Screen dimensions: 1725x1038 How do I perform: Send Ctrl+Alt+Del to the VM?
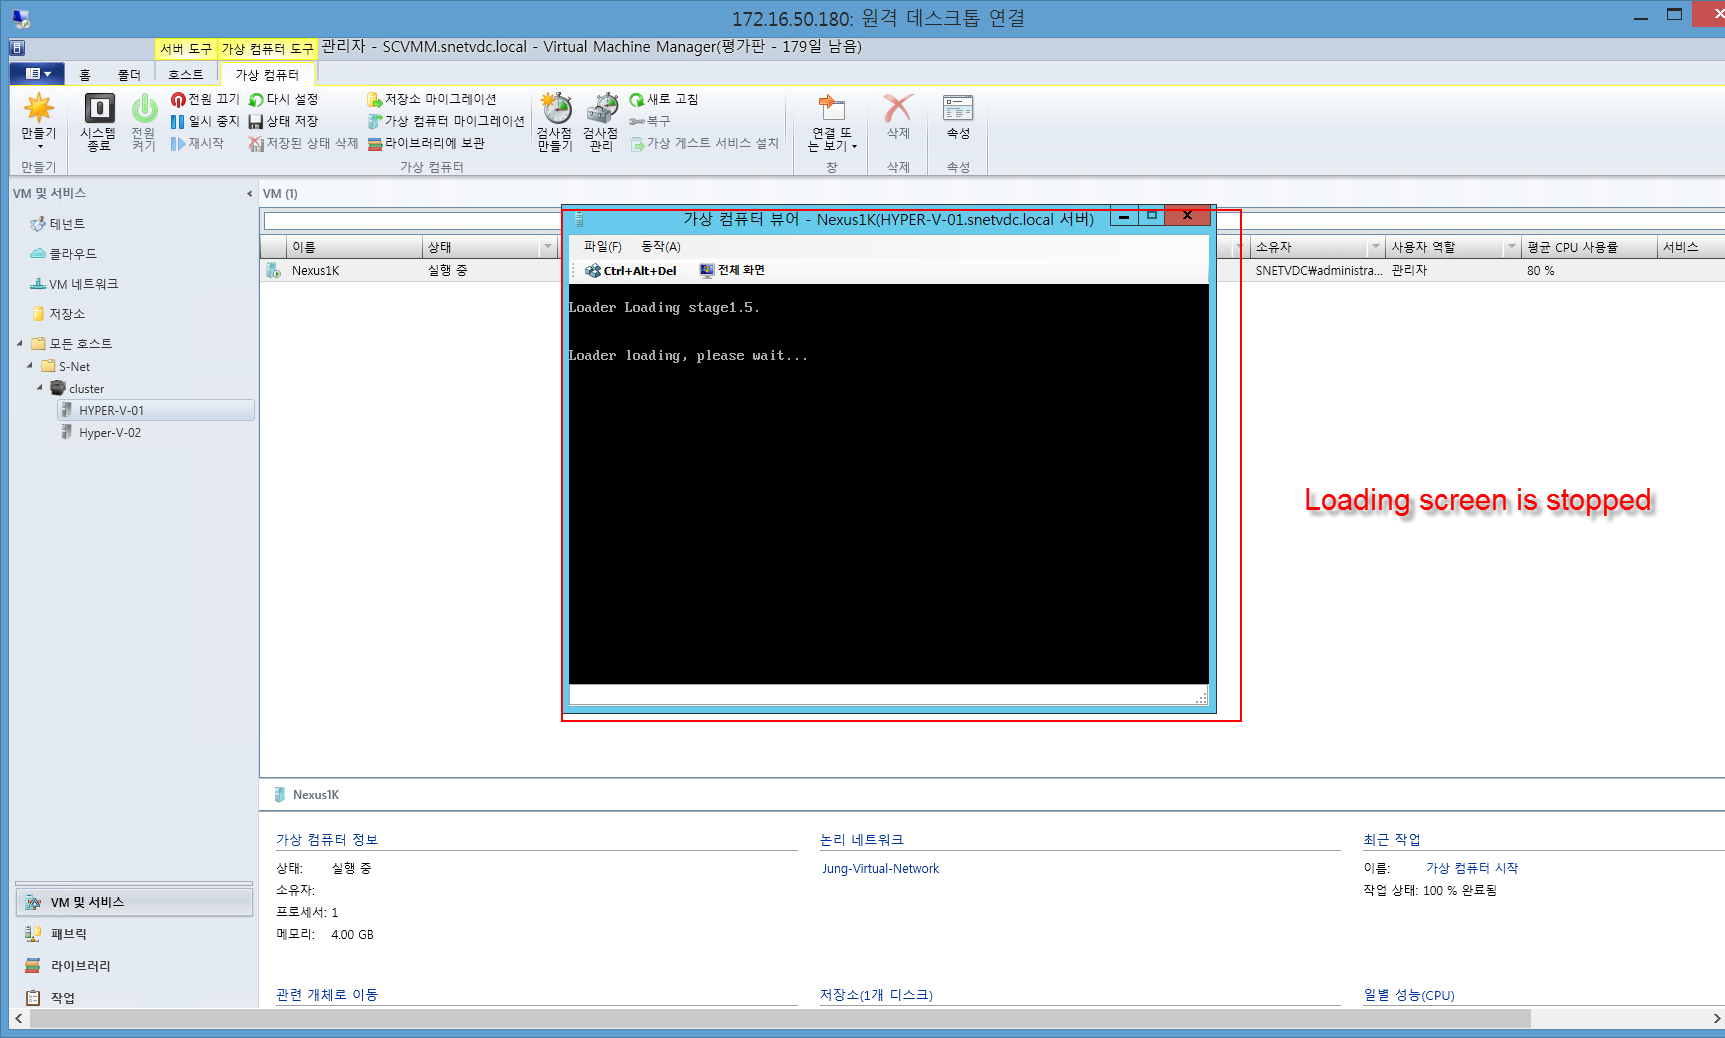(x=631, y=270)
